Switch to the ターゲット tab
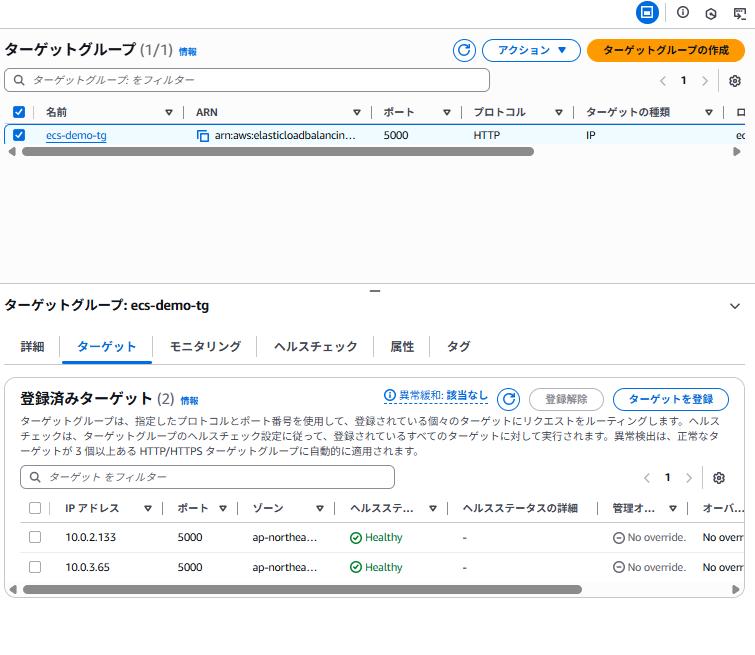 coord(106,347)
